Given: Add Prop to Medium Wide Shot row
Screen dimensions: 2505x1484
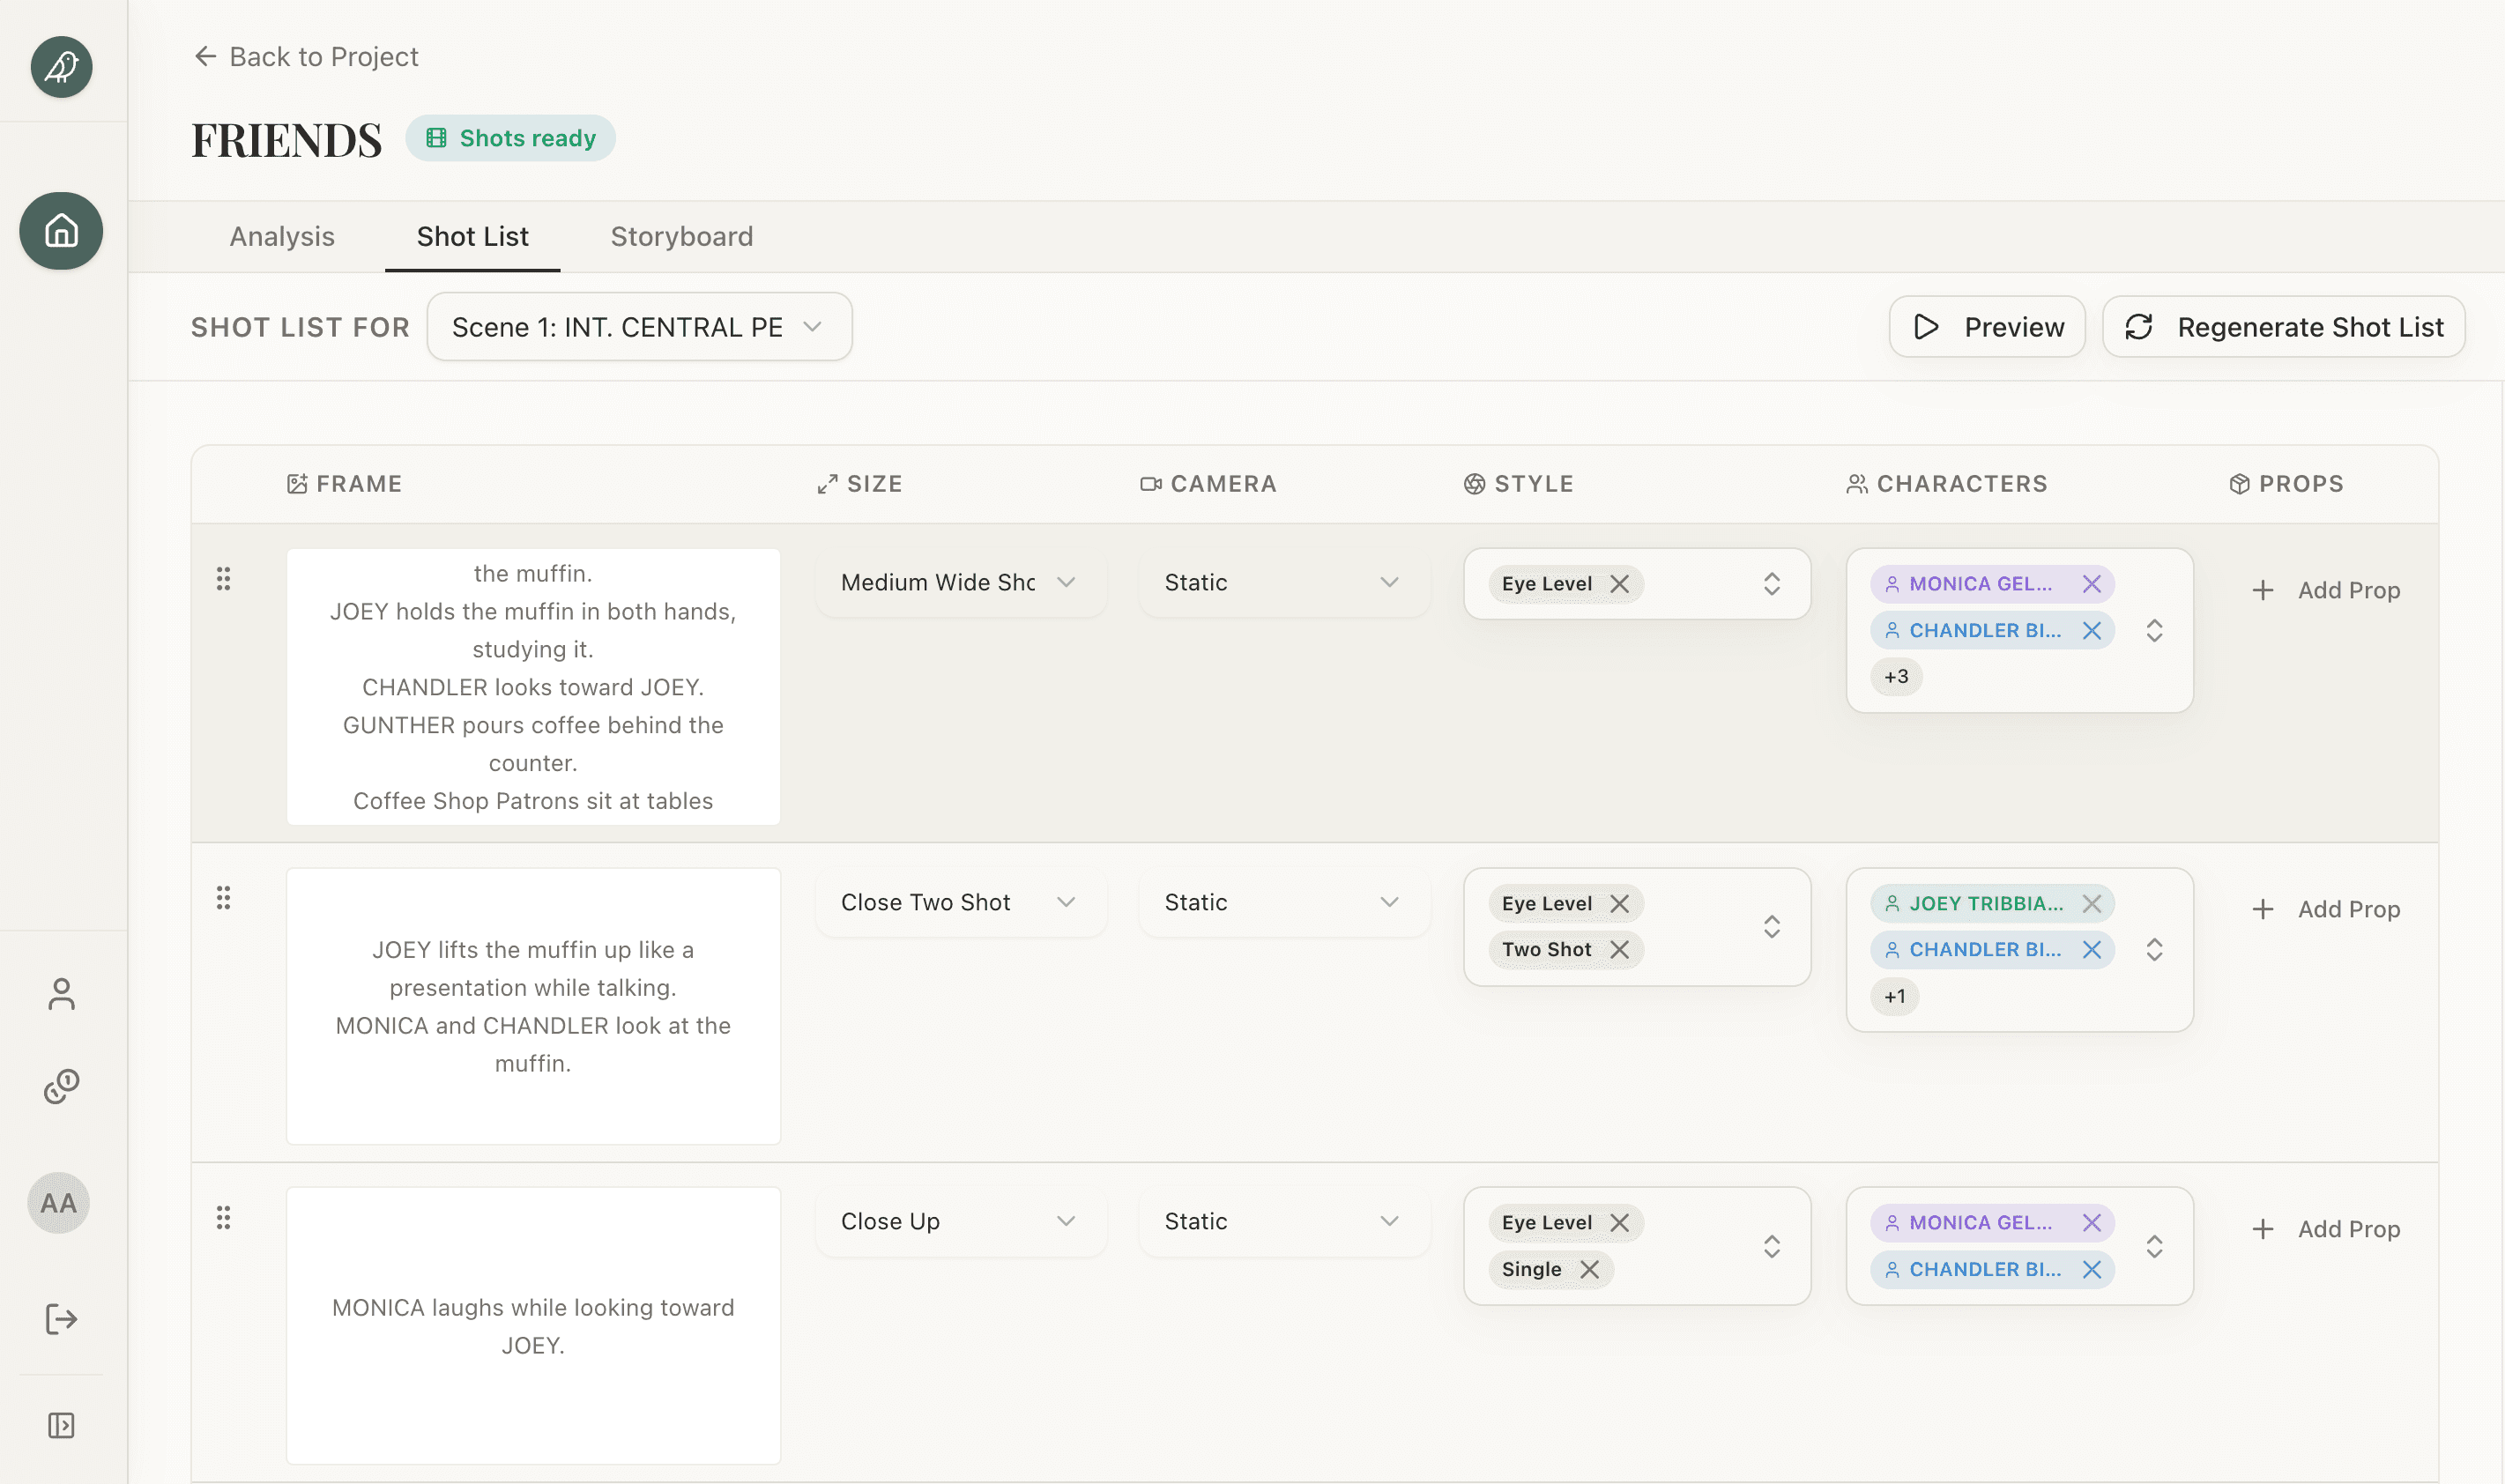Looking at the screenshot, I should pos(2326,591).
